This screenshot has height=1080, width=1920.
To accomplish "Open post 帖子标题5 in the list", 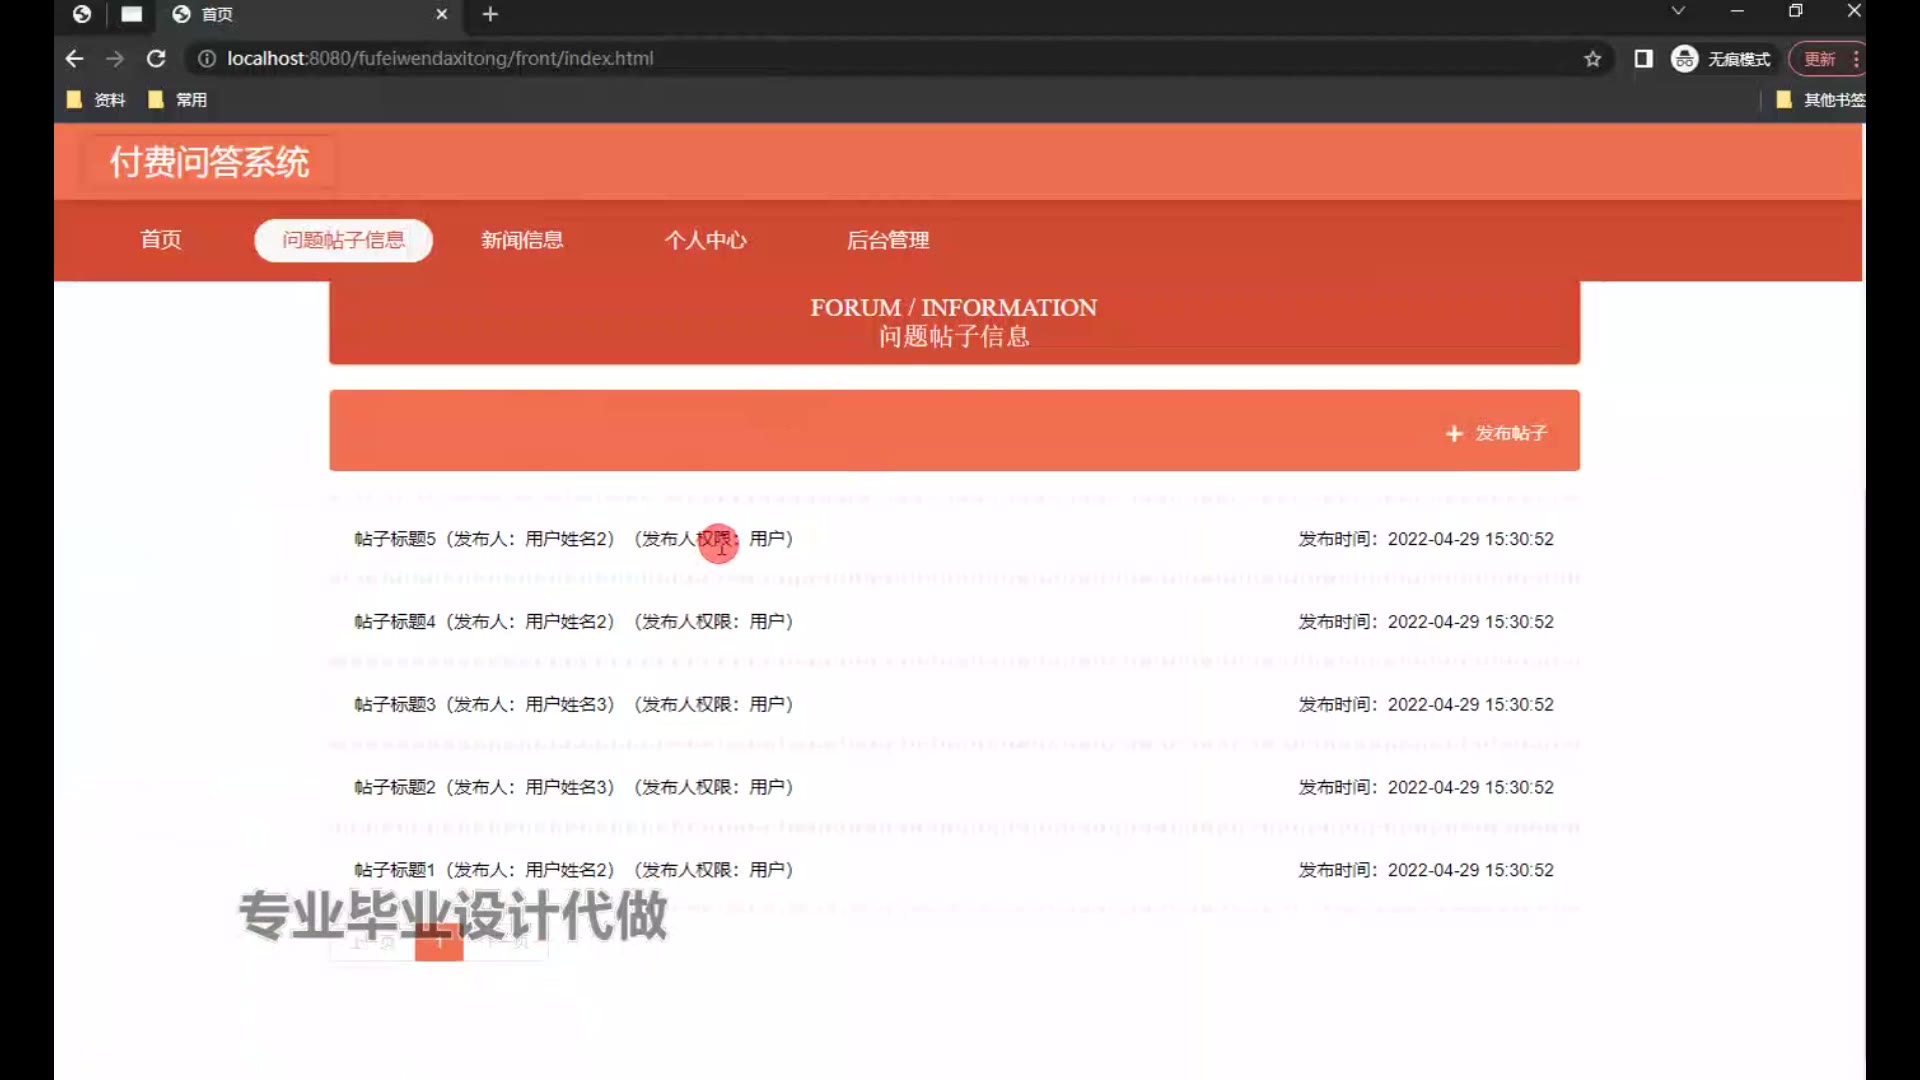I will 395,539.
